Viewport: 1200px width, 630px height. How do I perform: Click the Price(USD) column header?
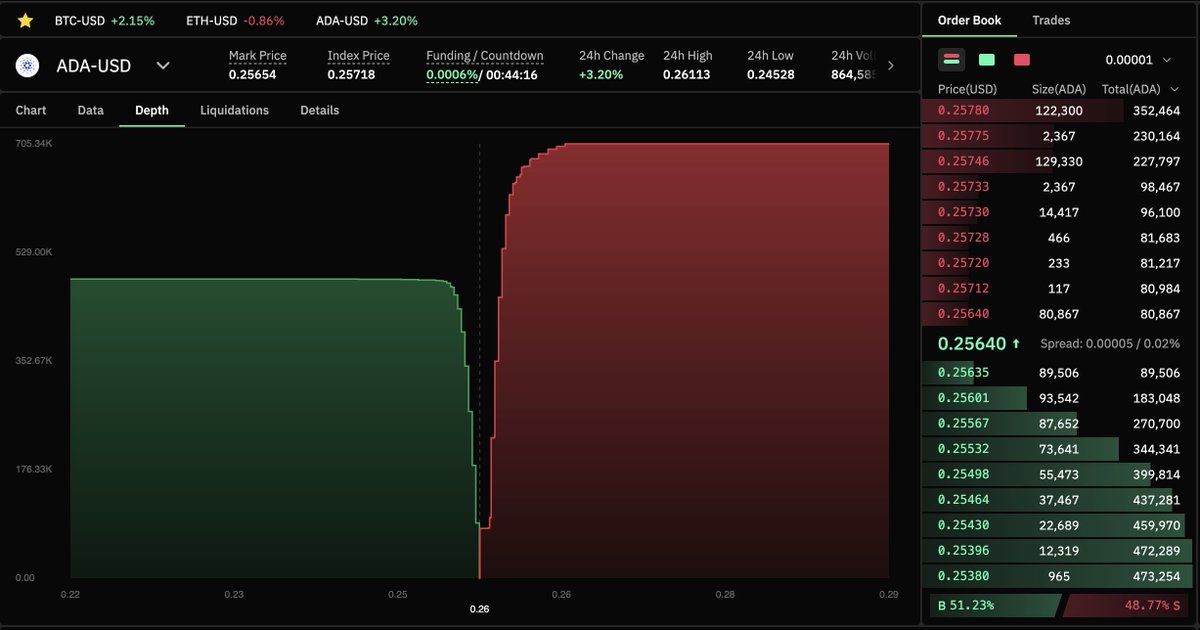[967, 89]
